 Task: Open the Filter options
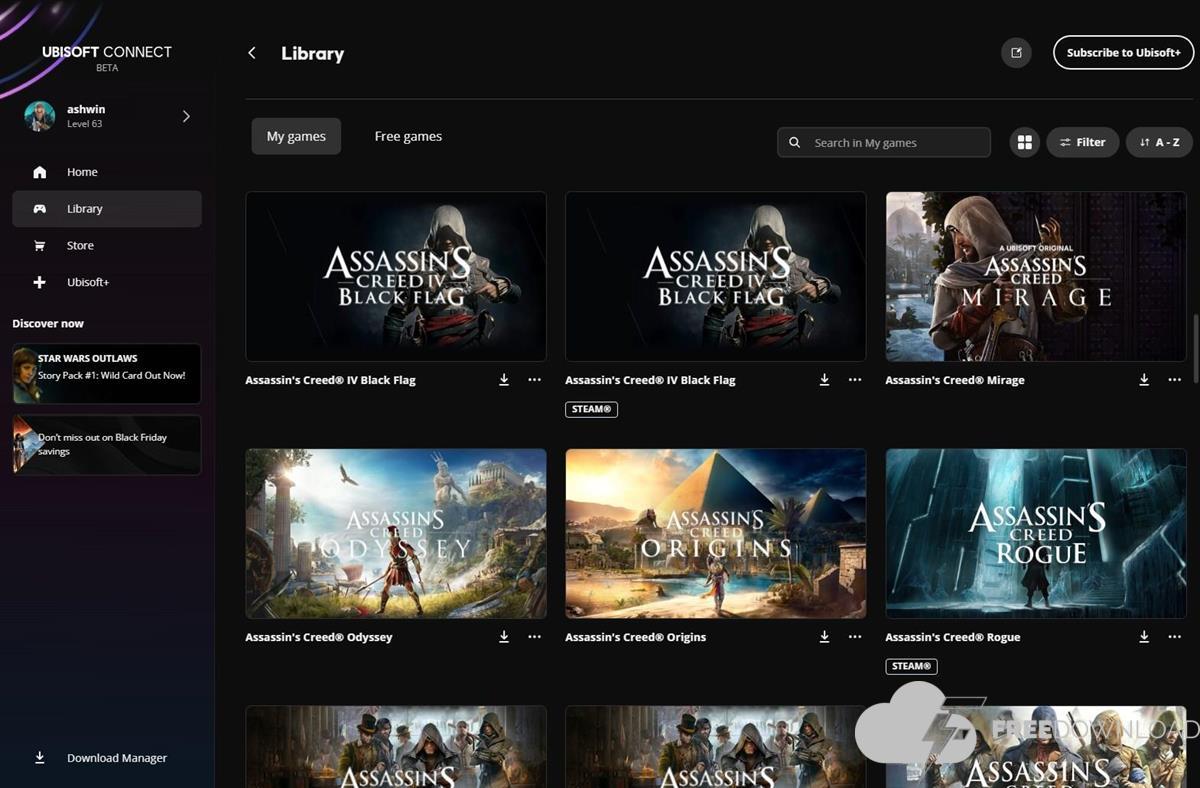click(x=1082, y=143)
